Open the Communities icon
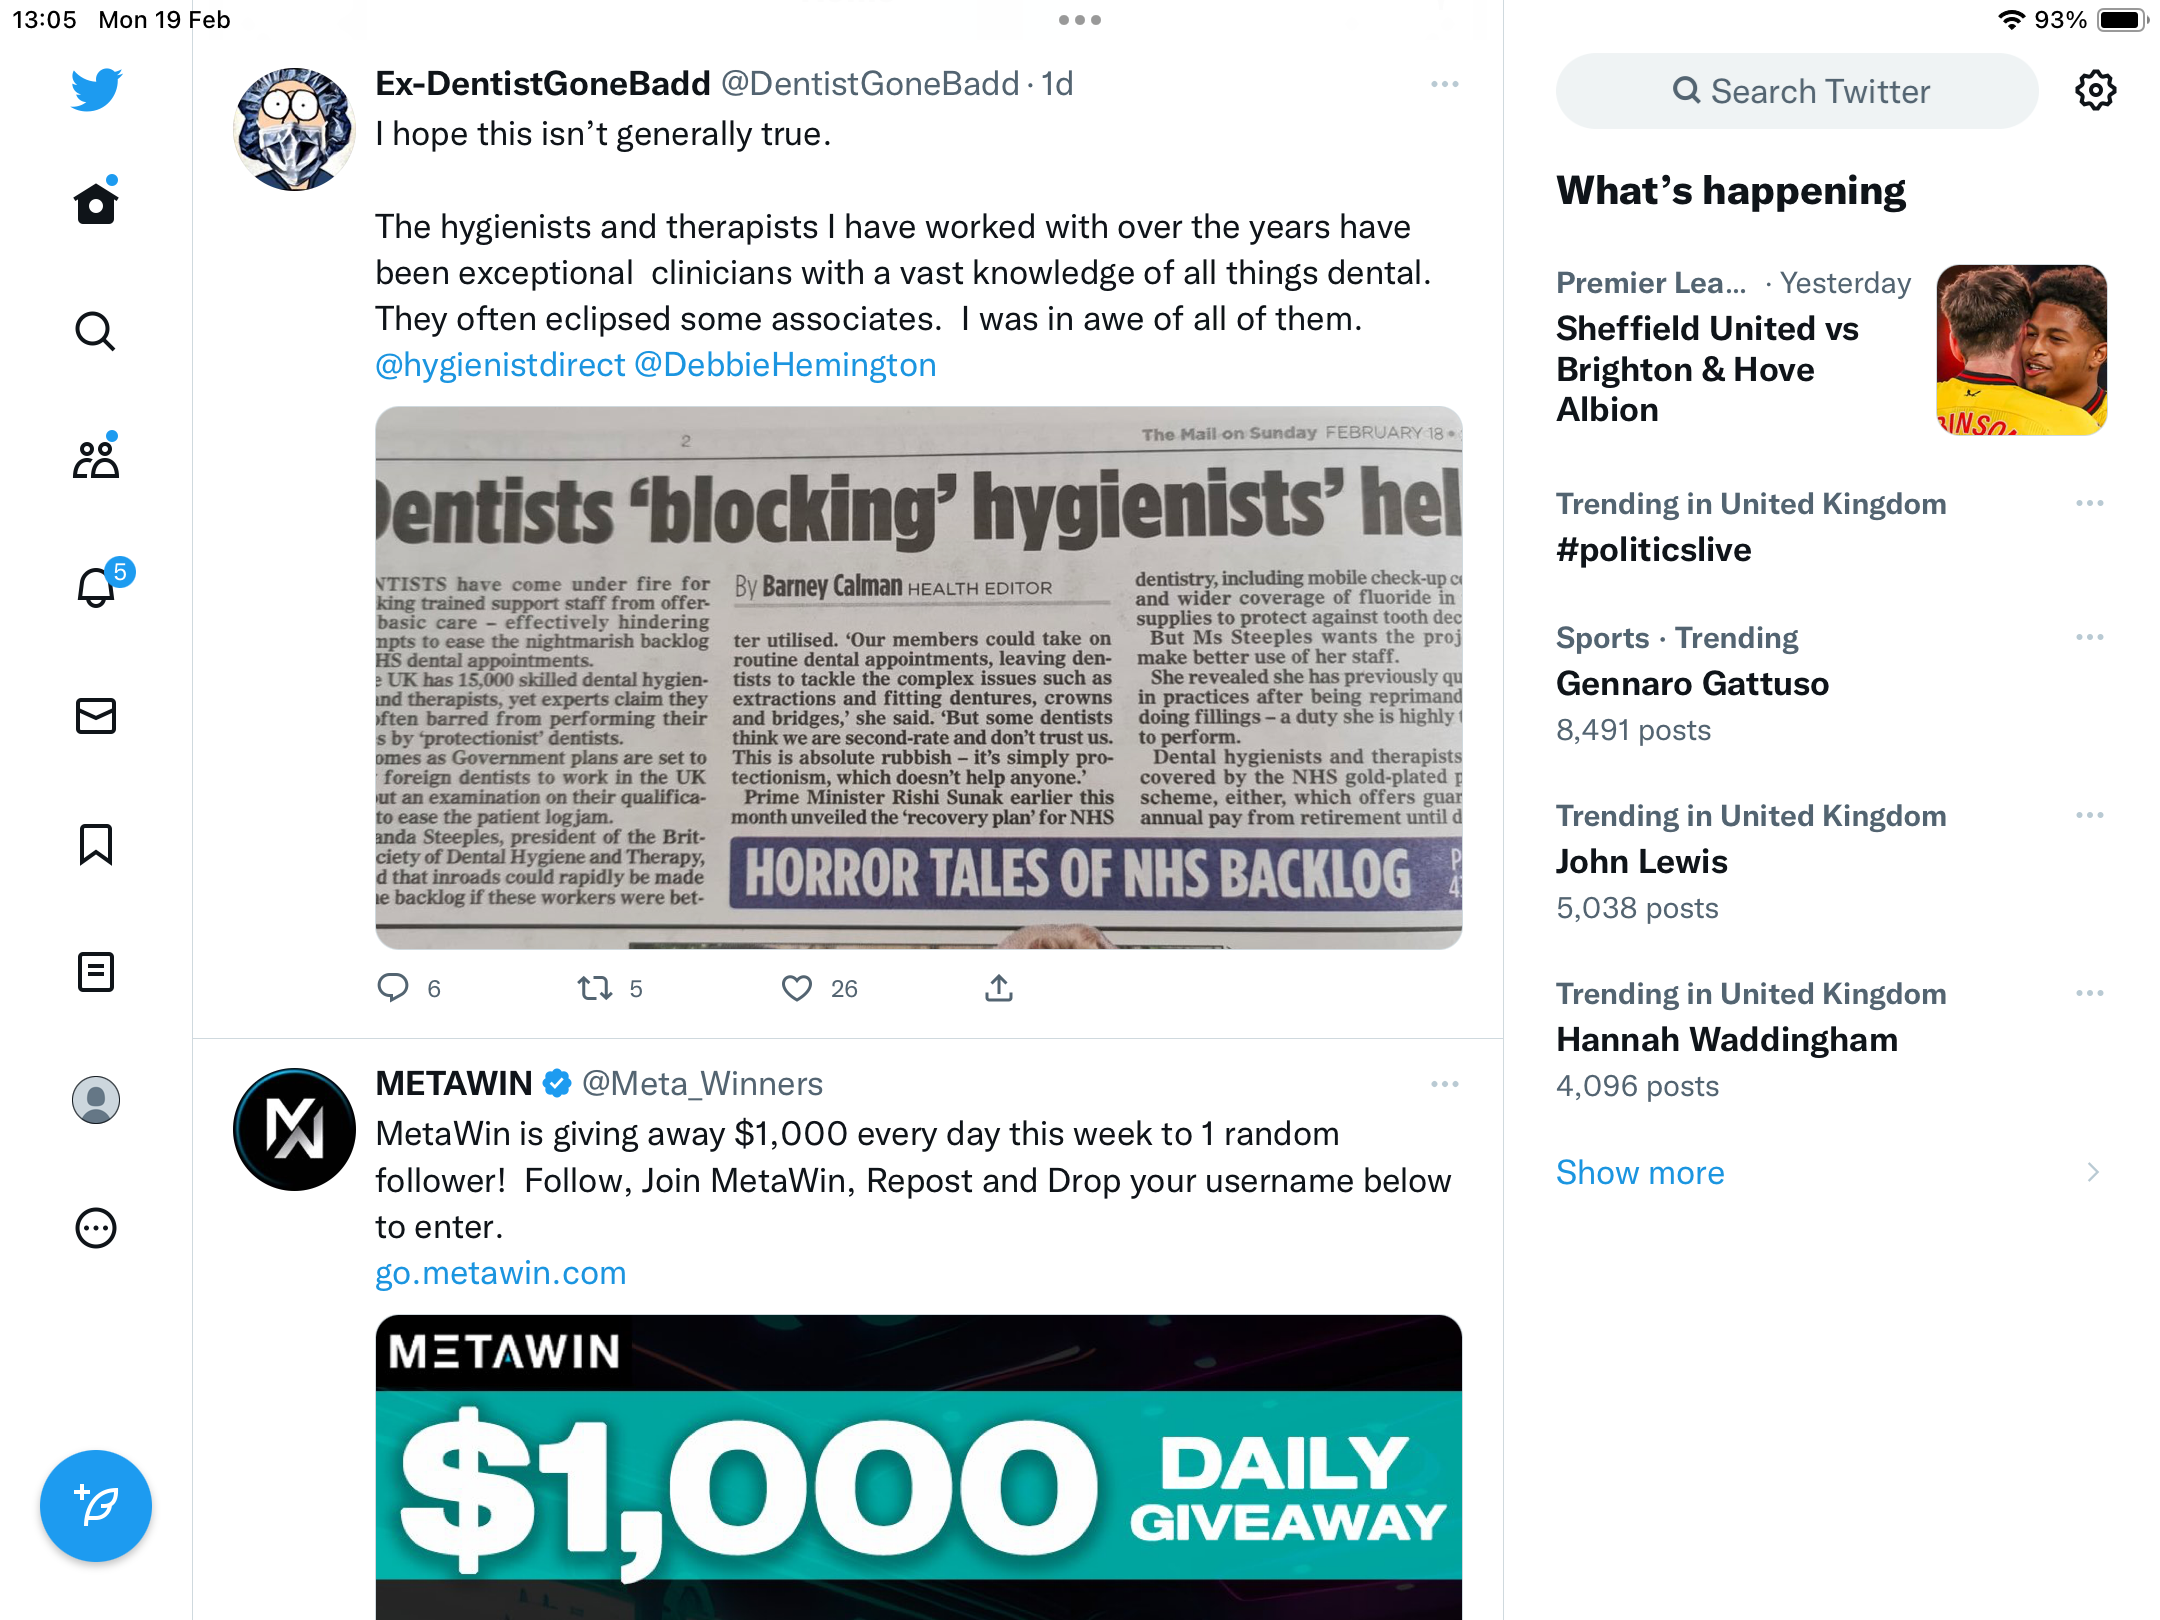 point(96,458)
